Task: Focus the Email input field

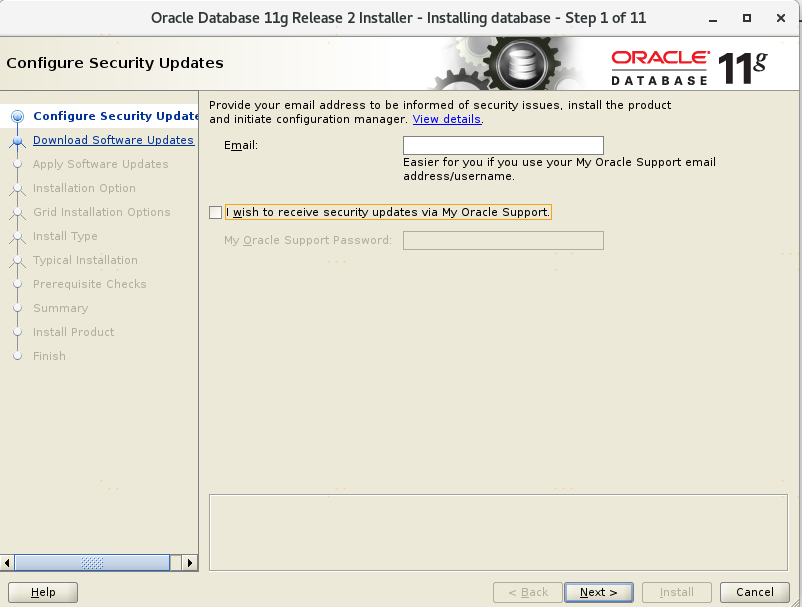Action: pyautogui.click(x=503, y=145)
